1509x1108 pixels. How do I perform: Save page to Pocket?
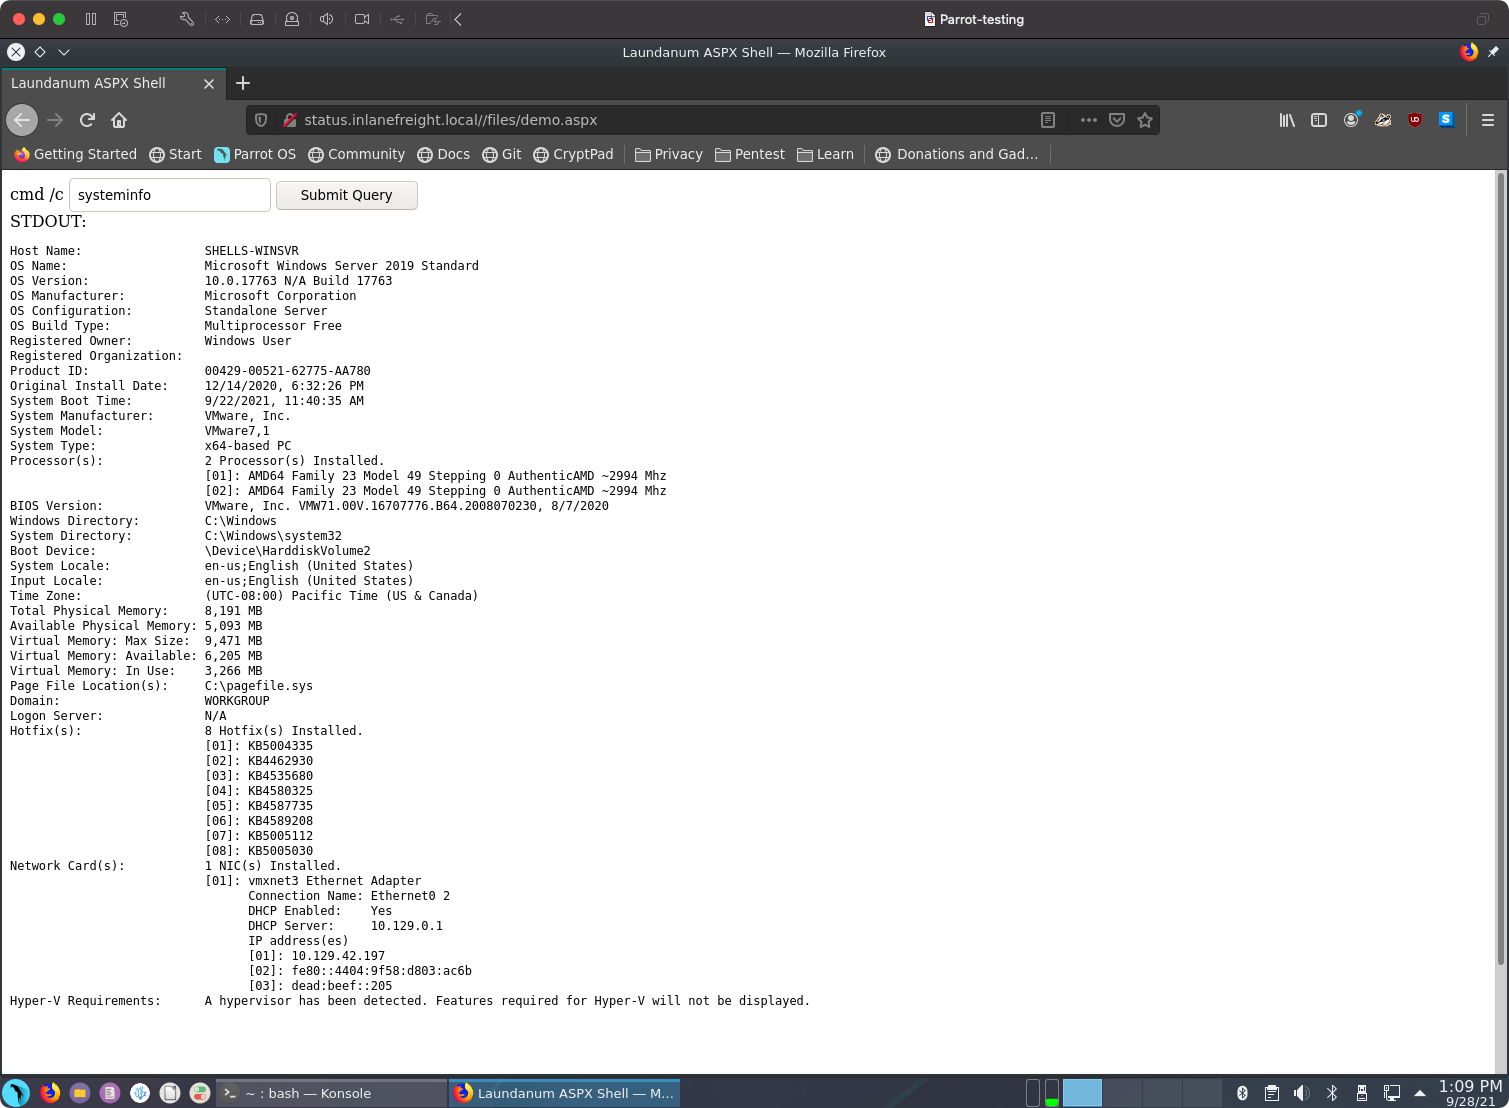click(x=1117, y=120)
